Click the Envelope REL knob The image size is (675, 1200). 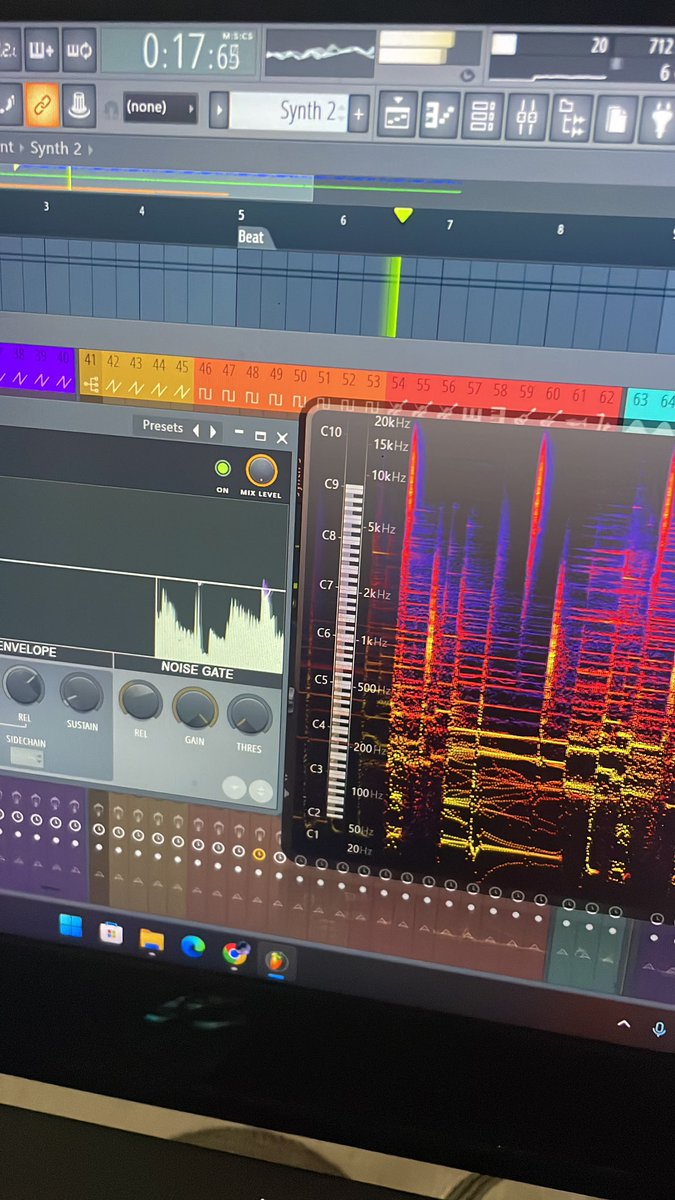22,686
